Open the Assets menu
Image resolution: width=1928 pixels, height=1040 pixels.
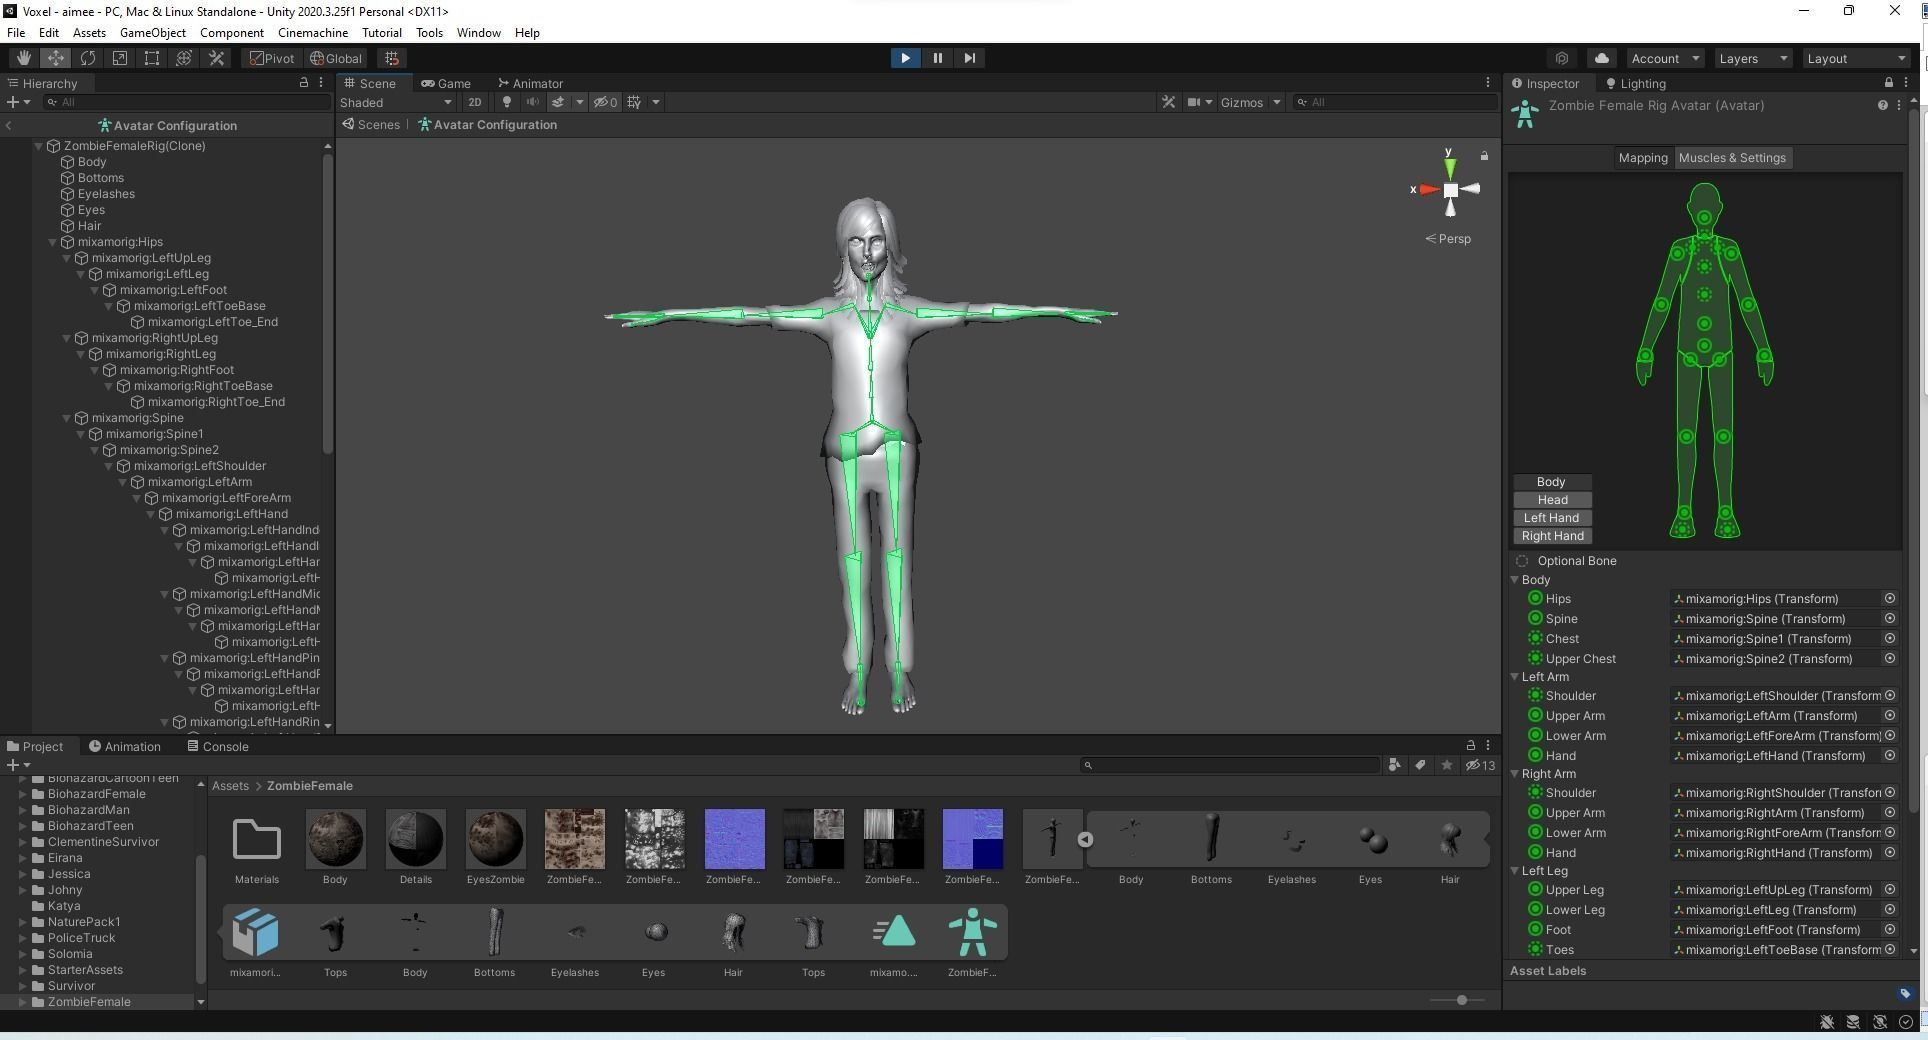89,32
